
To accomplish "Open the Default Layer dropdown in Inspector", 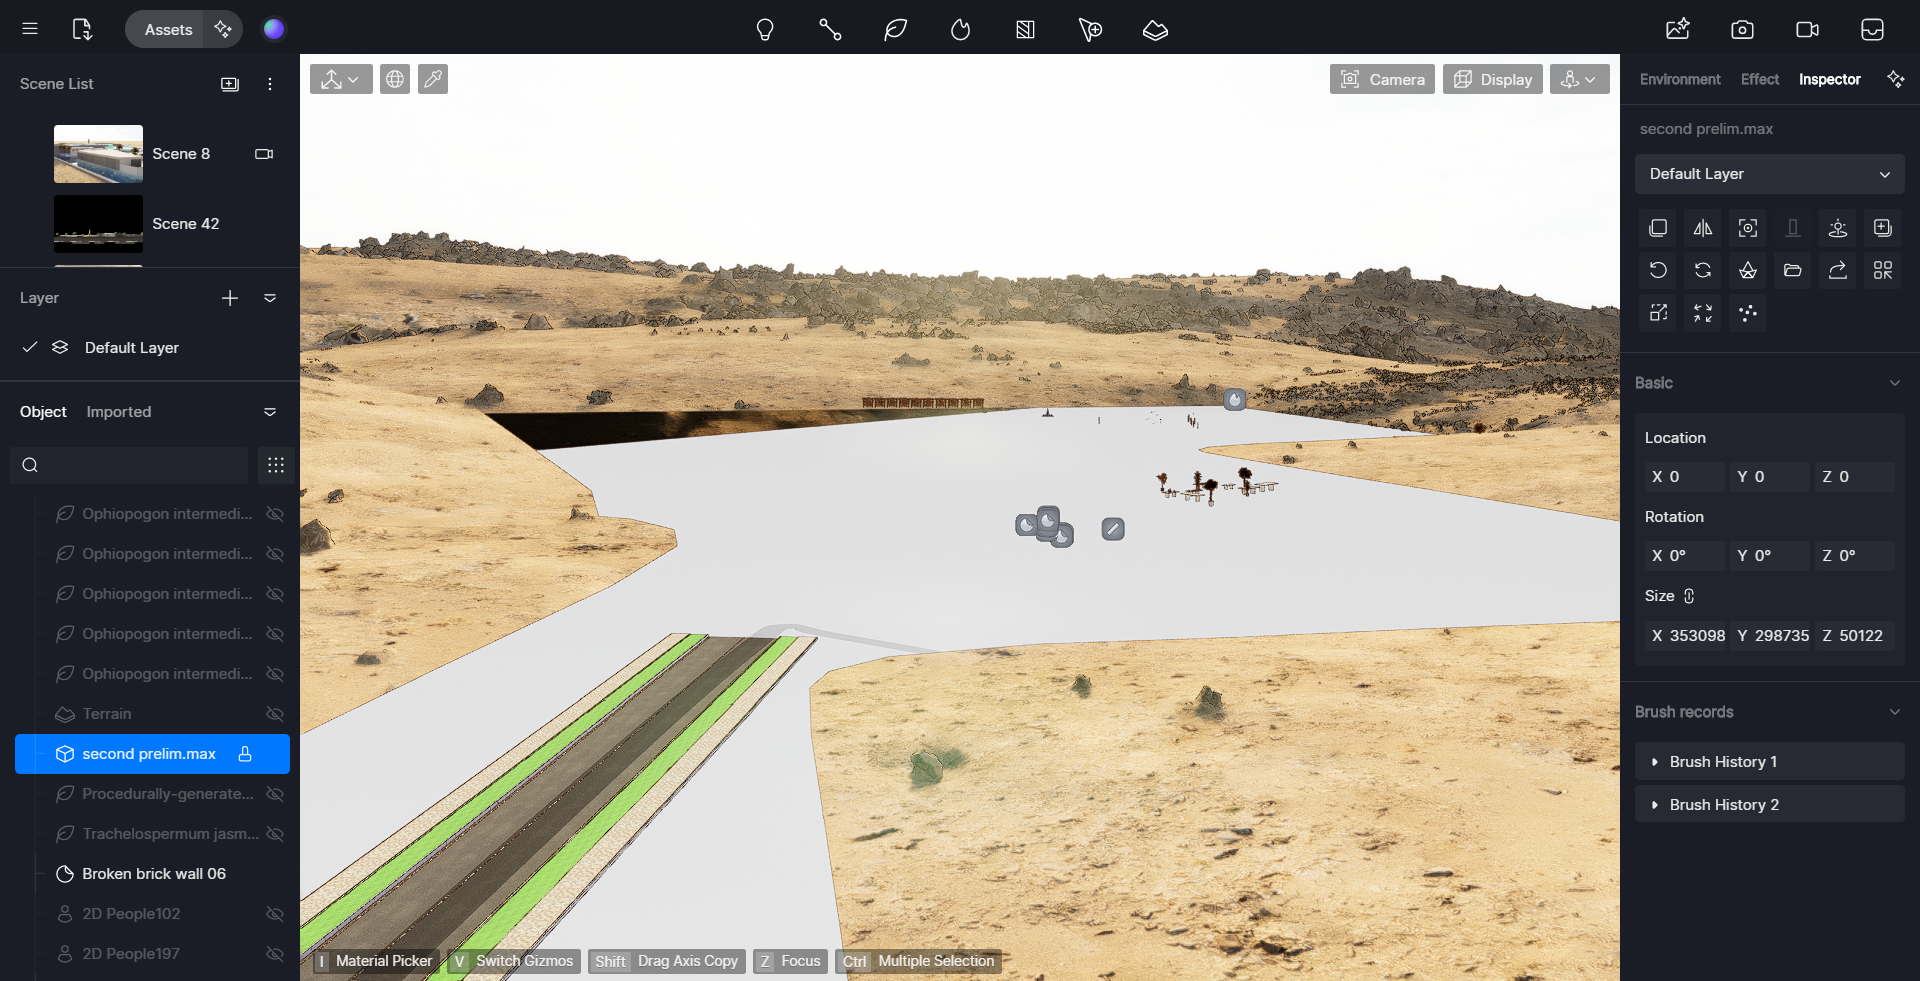I will point(1769,174).
